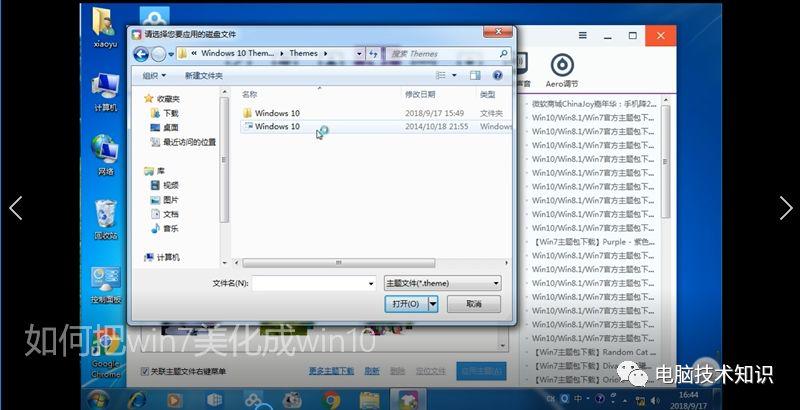Click the theme app news list scrollbar
The height and width of the screenshot is (410, 800).
pos(665,162)
